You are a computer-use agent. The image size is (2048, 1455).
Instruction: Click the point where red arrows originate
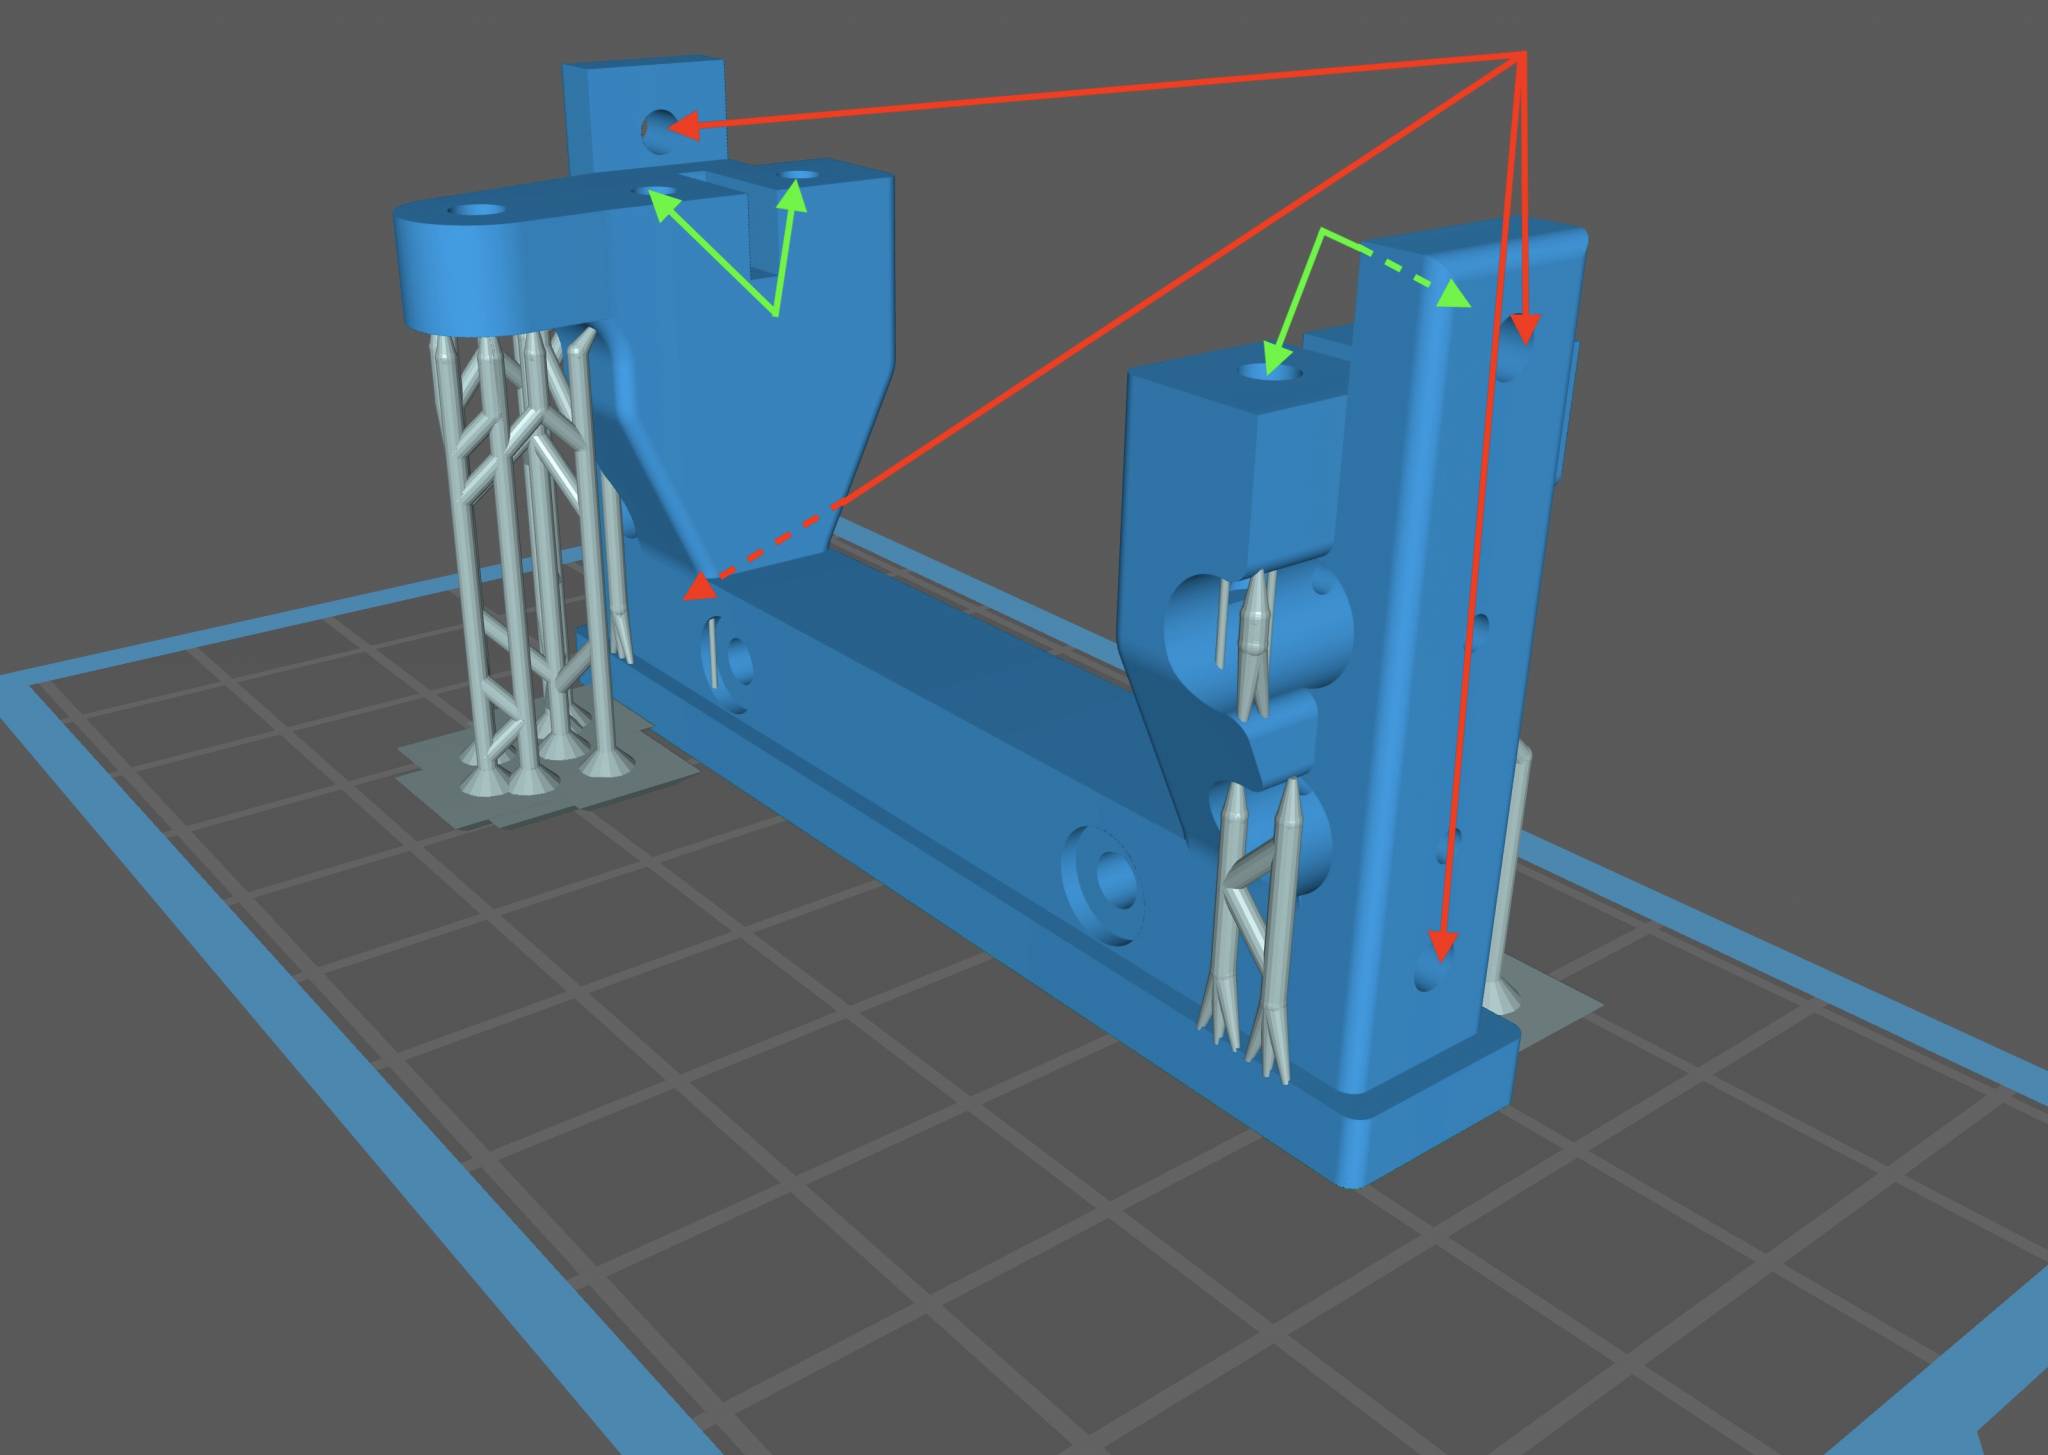click(x=1520, y=53)
